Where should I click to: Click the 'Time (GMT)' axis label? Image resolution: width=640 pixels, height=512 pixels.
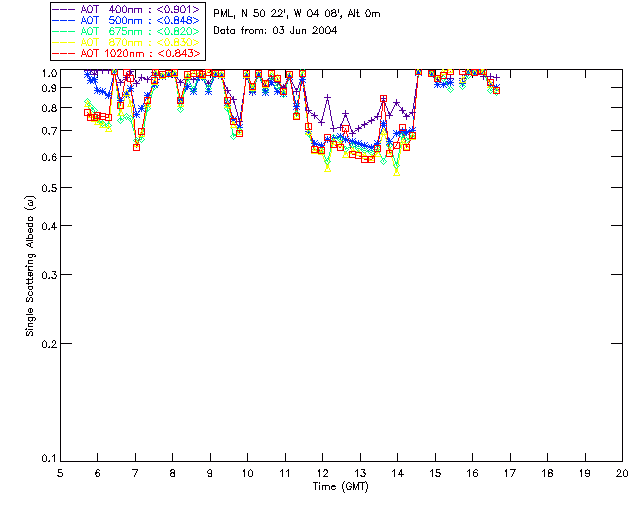tap(340, 487)
